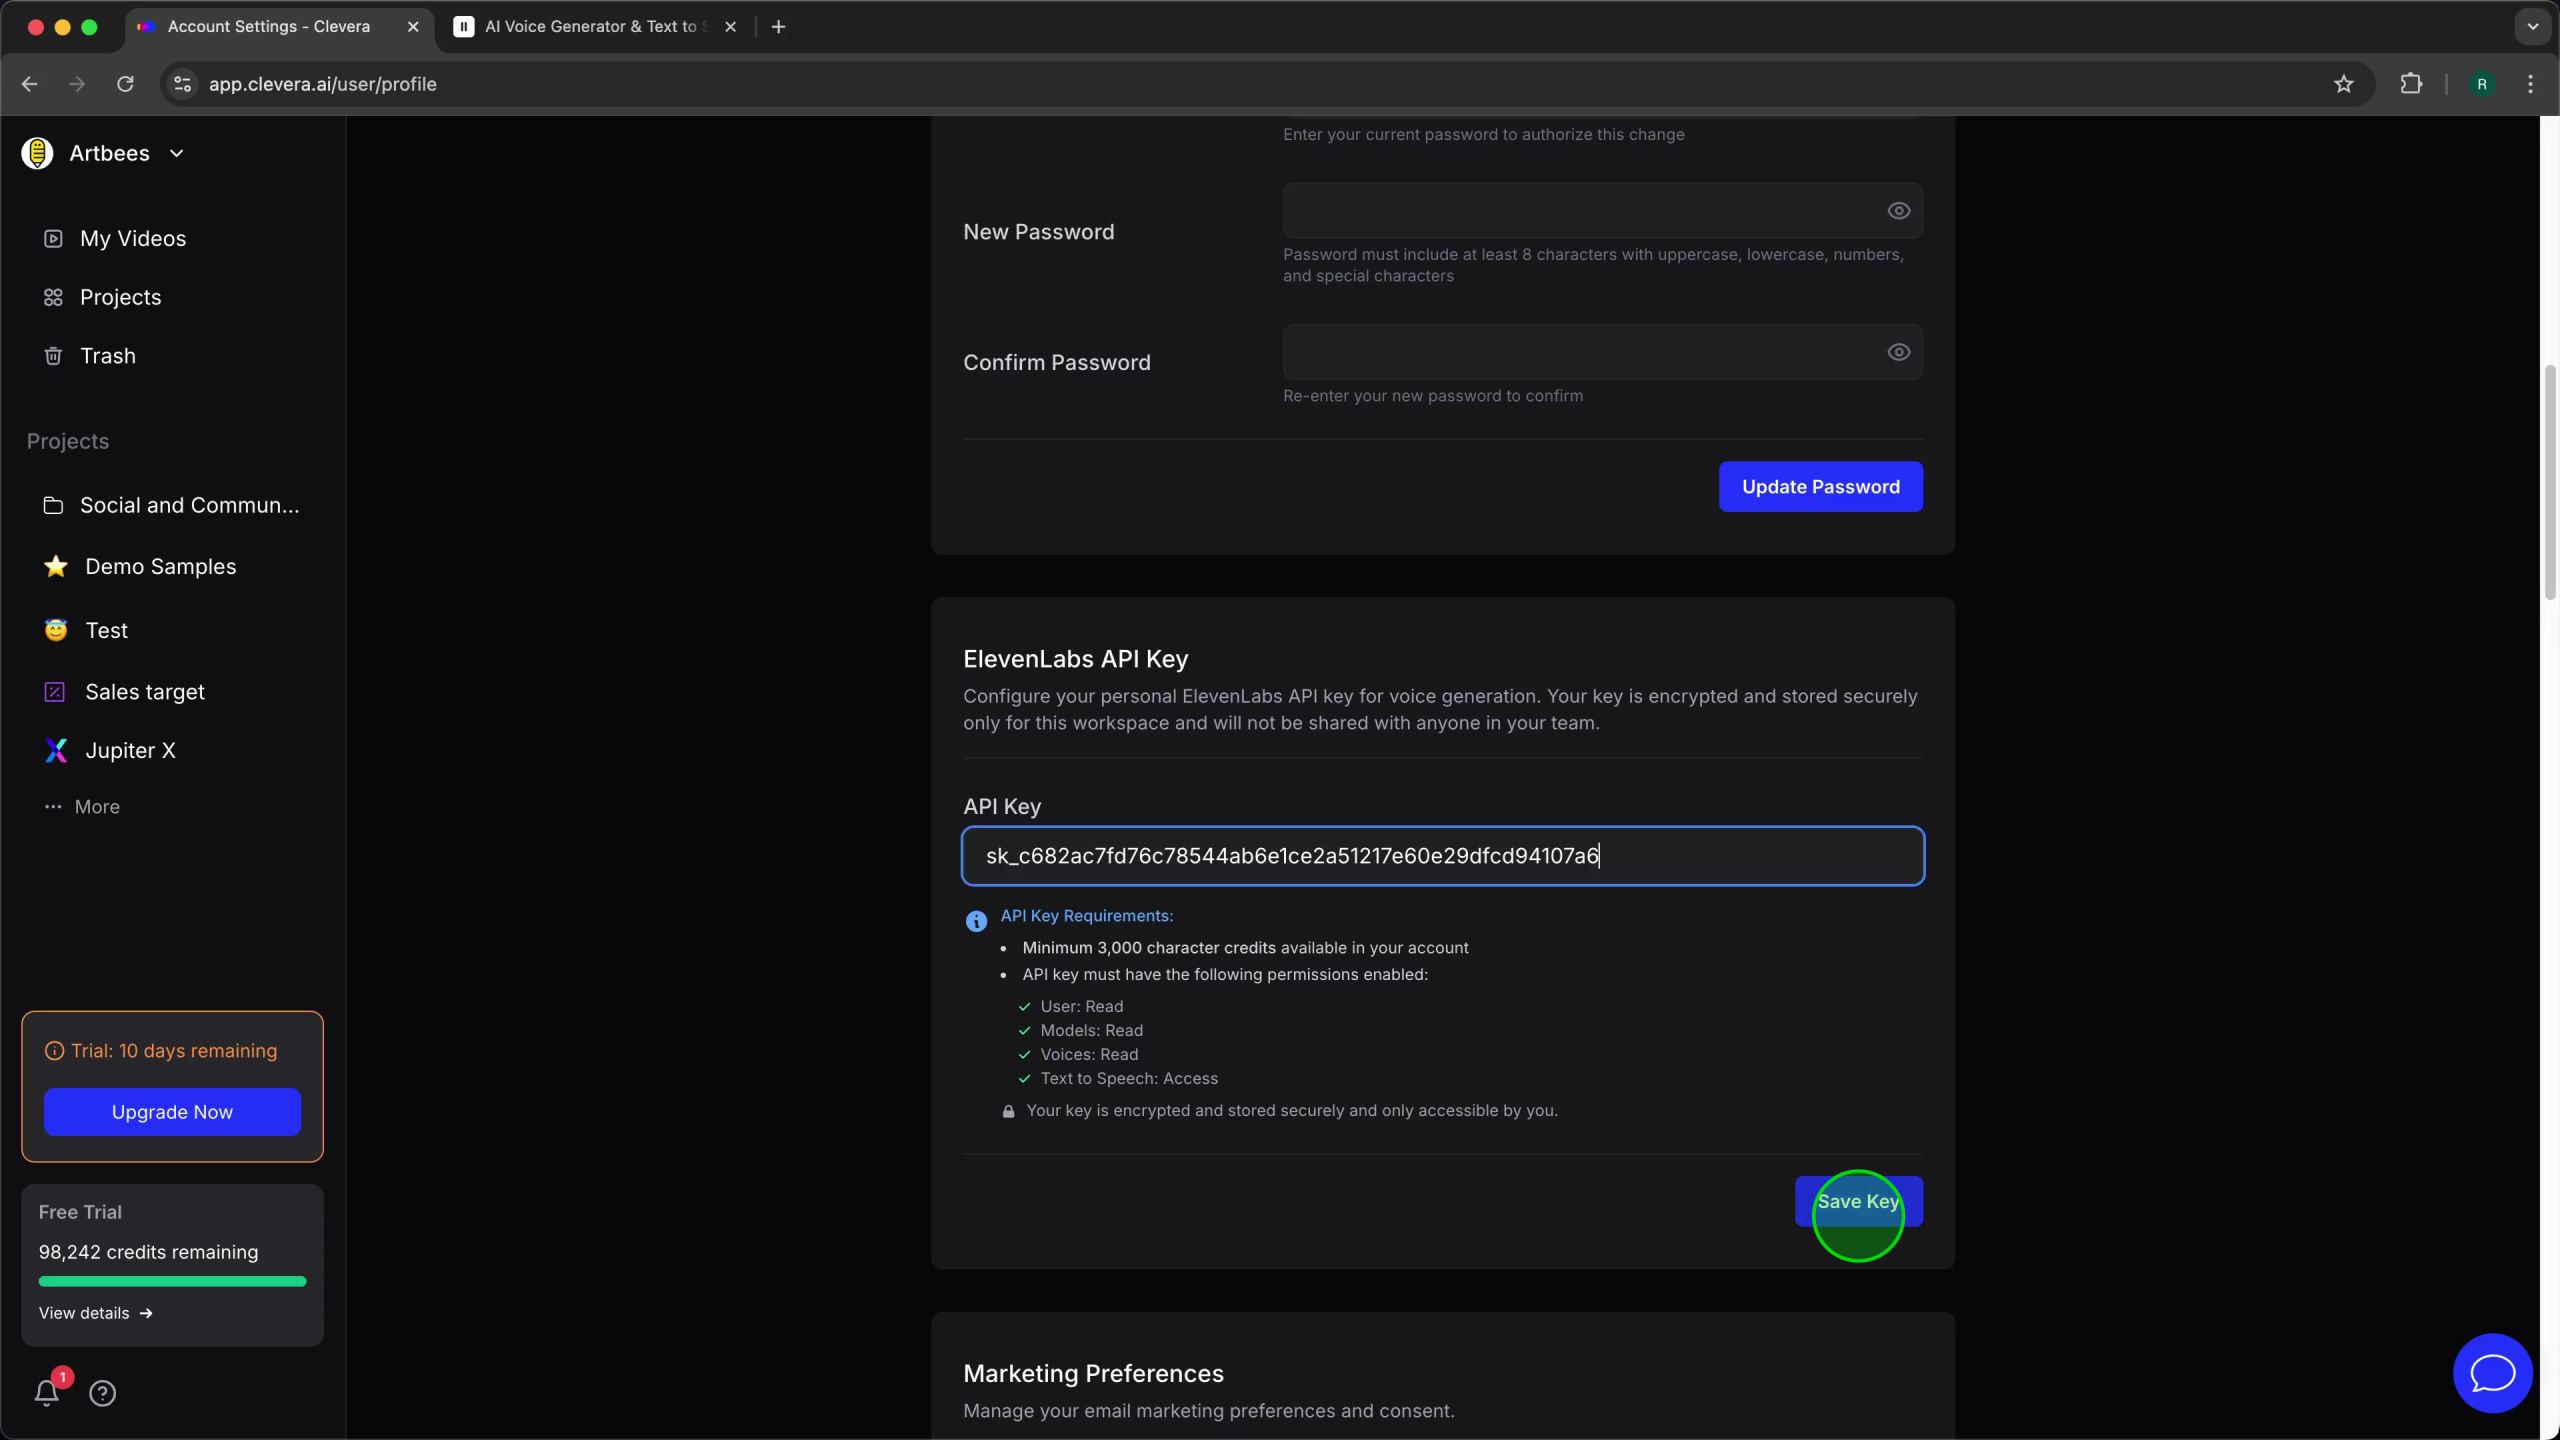
Task: Open the browser extensions puzzle icon
Action: 2411,84
